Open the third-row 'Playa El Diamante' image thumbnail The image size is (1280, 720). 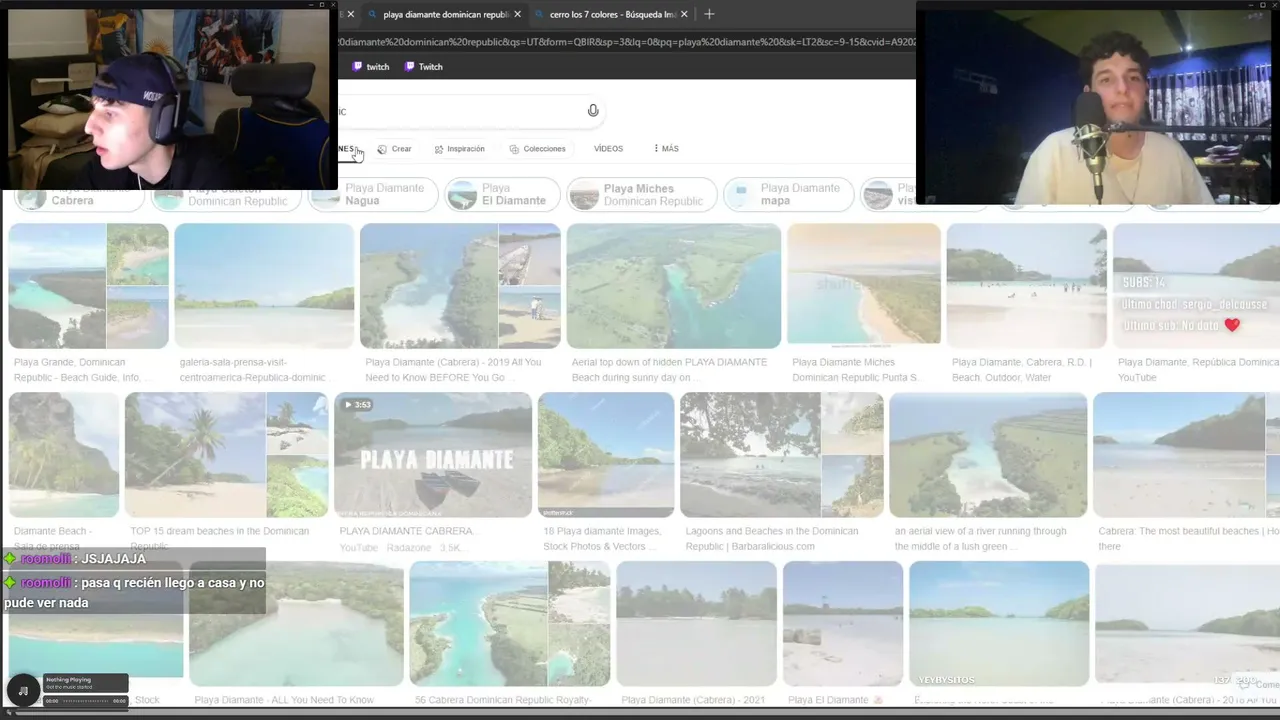tap(843, 624)
